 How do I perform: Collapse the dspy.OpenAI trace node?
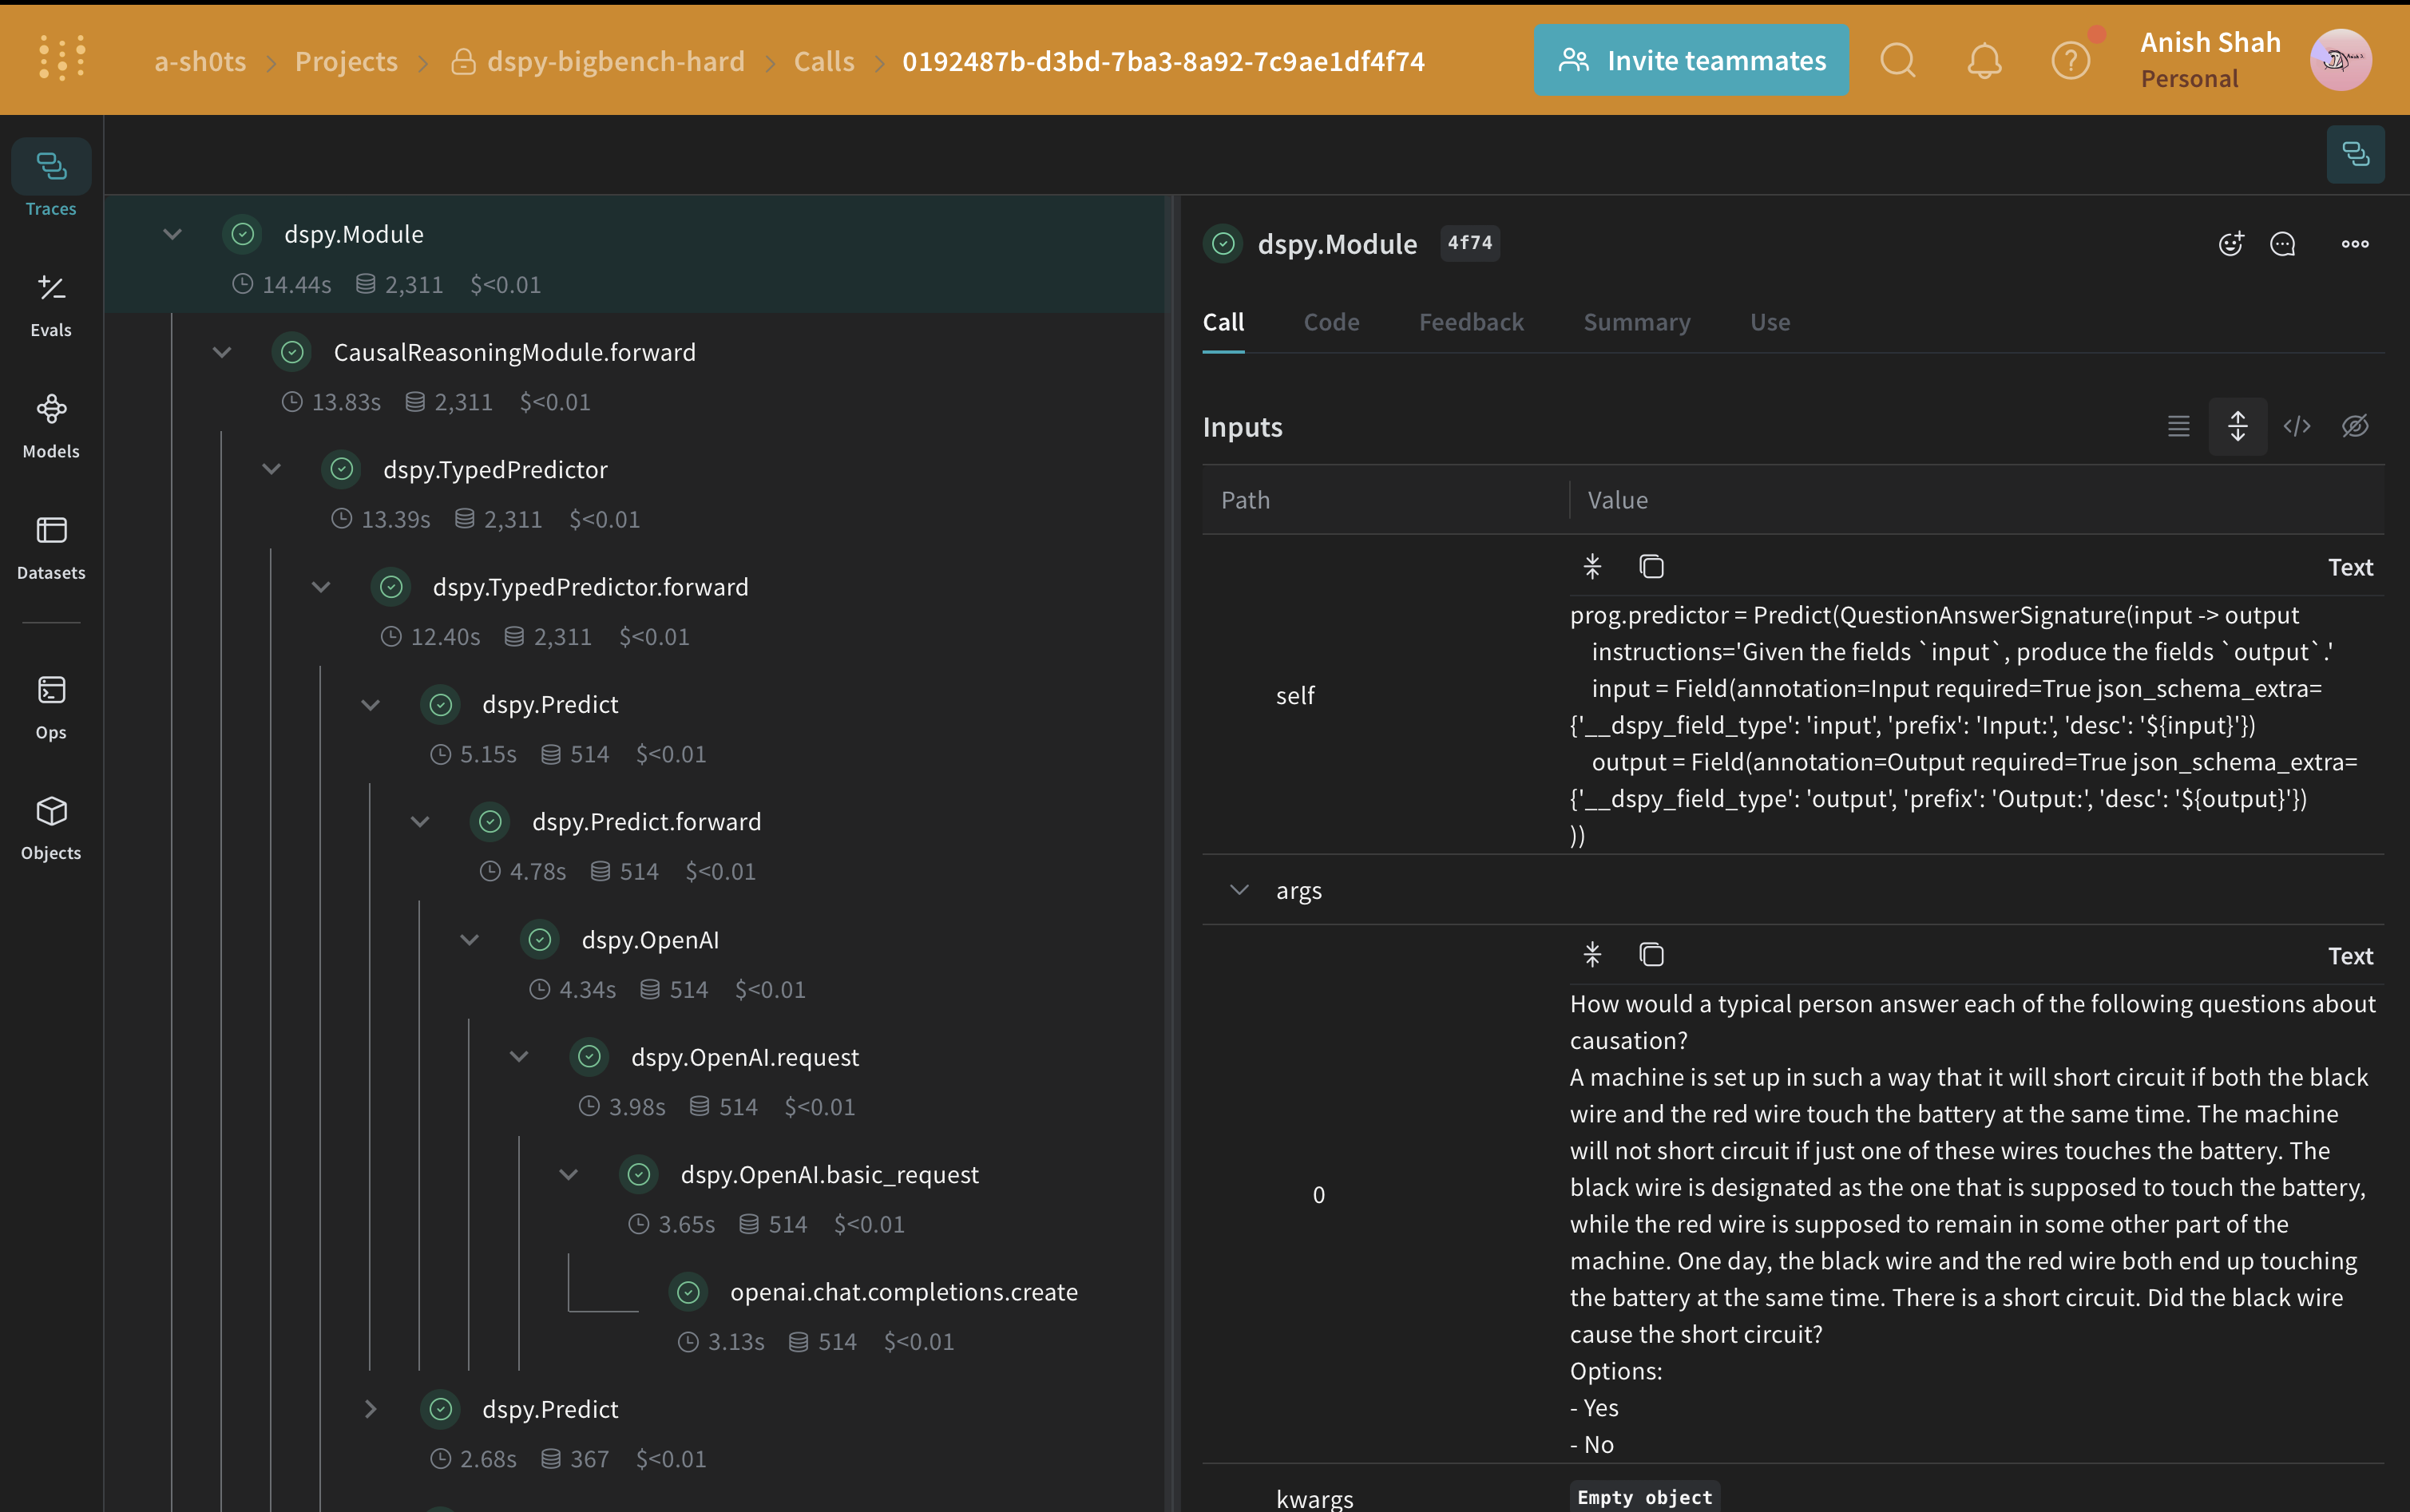click(470, 939)
